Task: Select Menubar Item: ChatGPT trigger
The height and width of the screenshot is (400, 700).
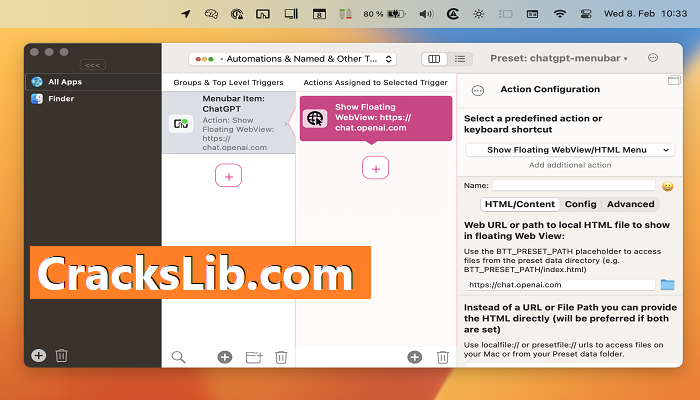Action: pyautogui.click(x=229, y=123)
